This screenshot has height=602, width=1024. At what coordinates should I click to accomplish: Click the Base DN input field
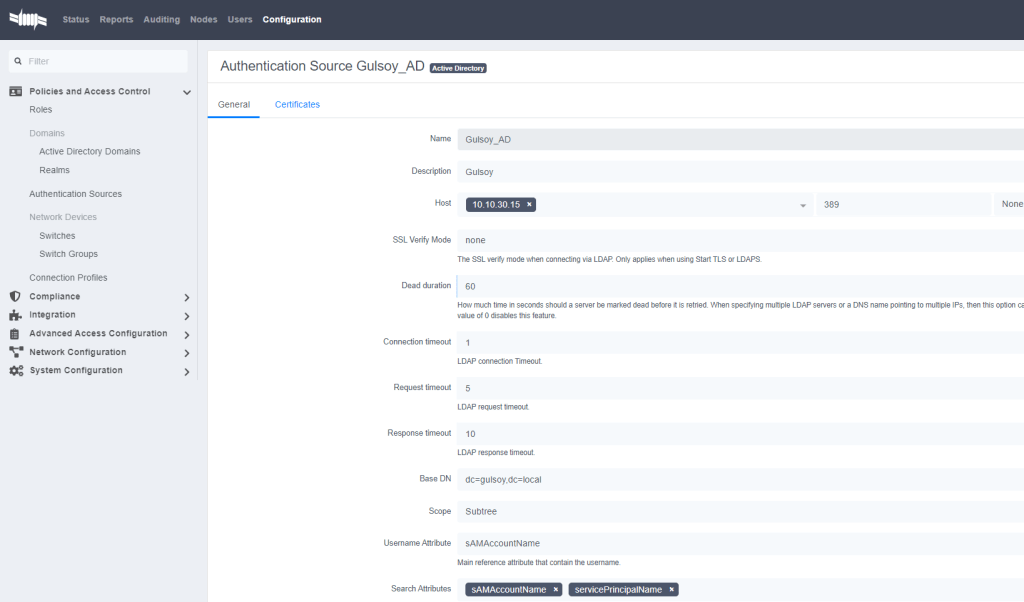click(740, 479)
